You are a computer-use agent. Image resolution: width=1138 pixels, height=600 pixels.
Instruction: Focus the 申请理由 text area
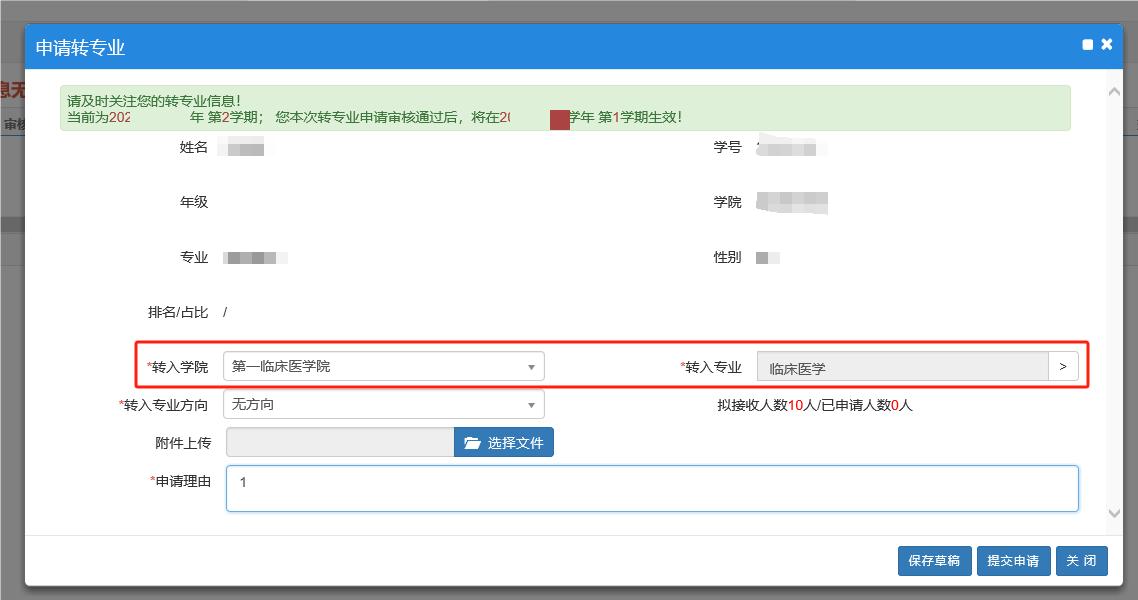652,488
